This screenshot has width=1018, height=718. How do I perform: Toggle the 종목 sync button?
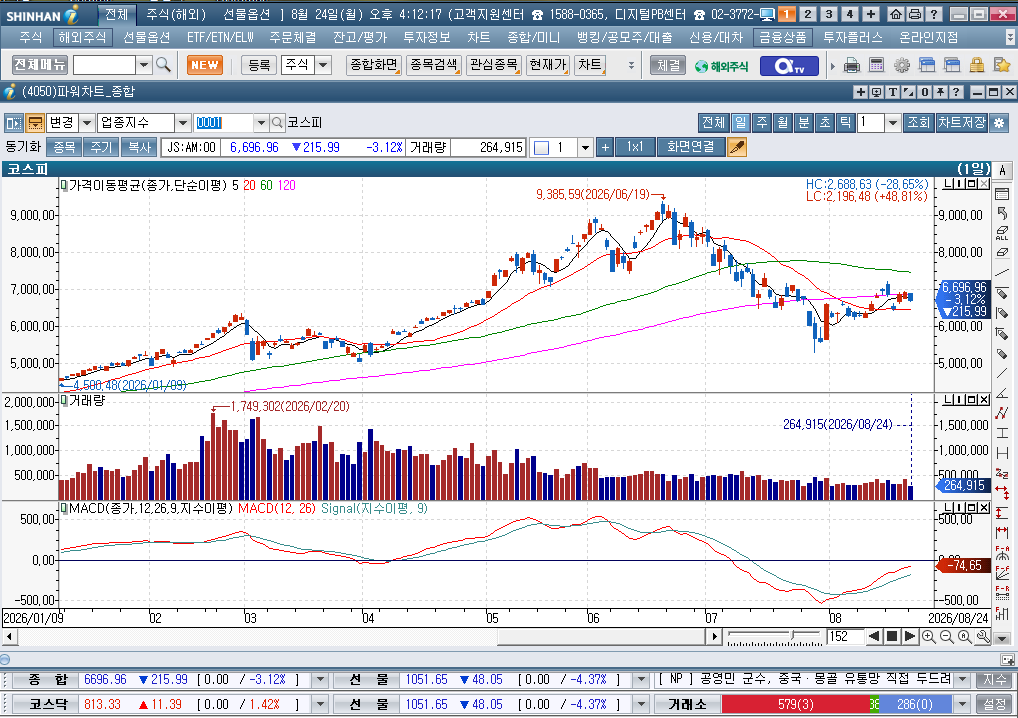click(64, 147)
